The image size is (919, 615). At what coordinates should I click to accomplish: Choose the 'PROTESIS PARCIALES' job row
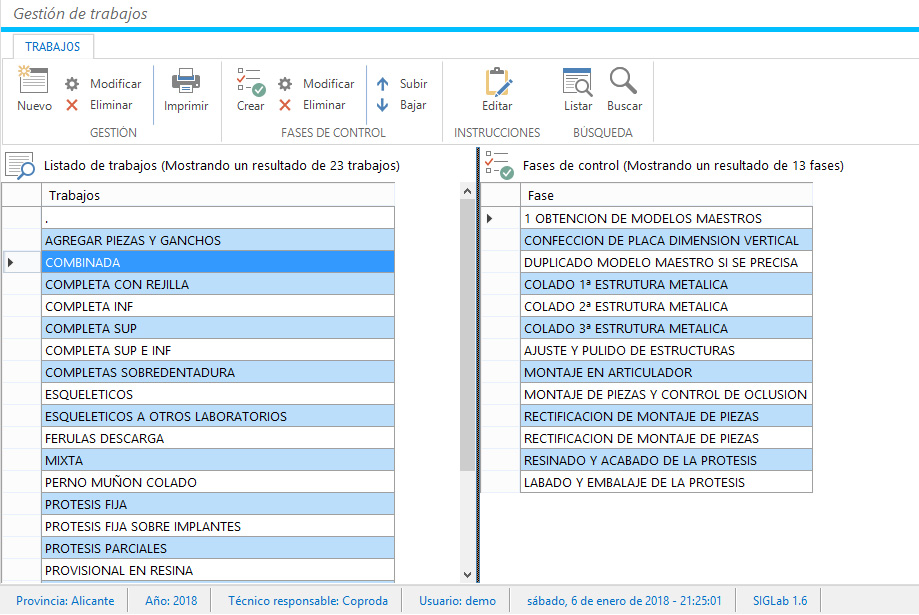click(x=218, y=548)
